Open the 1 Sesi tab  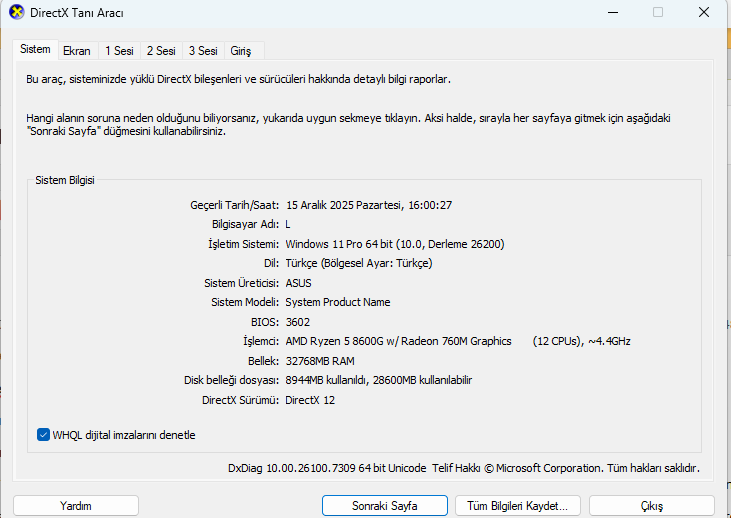pyautogui.click(x=119, y=51)
